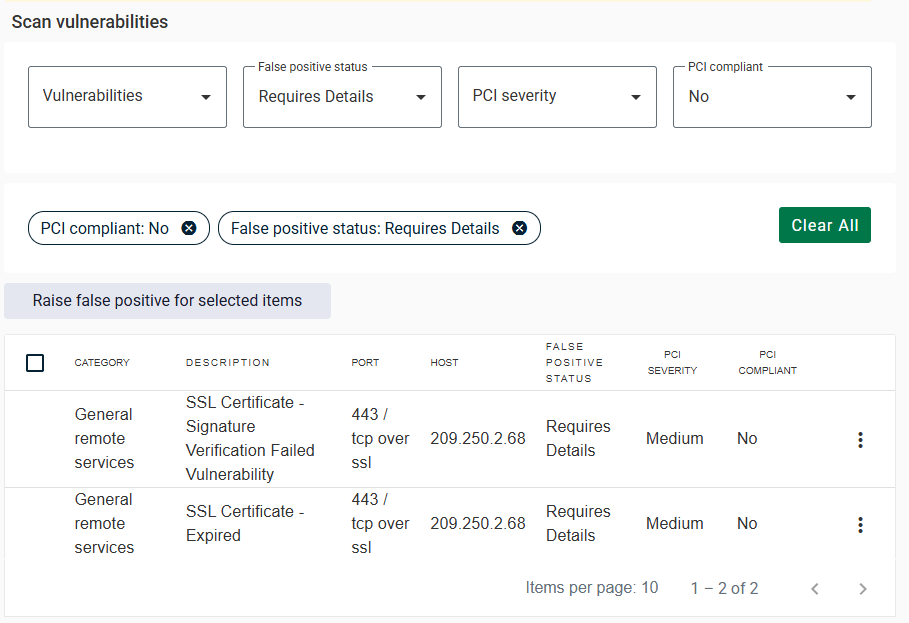
Task: Go to previous page of results
Action: coord(815,589)
